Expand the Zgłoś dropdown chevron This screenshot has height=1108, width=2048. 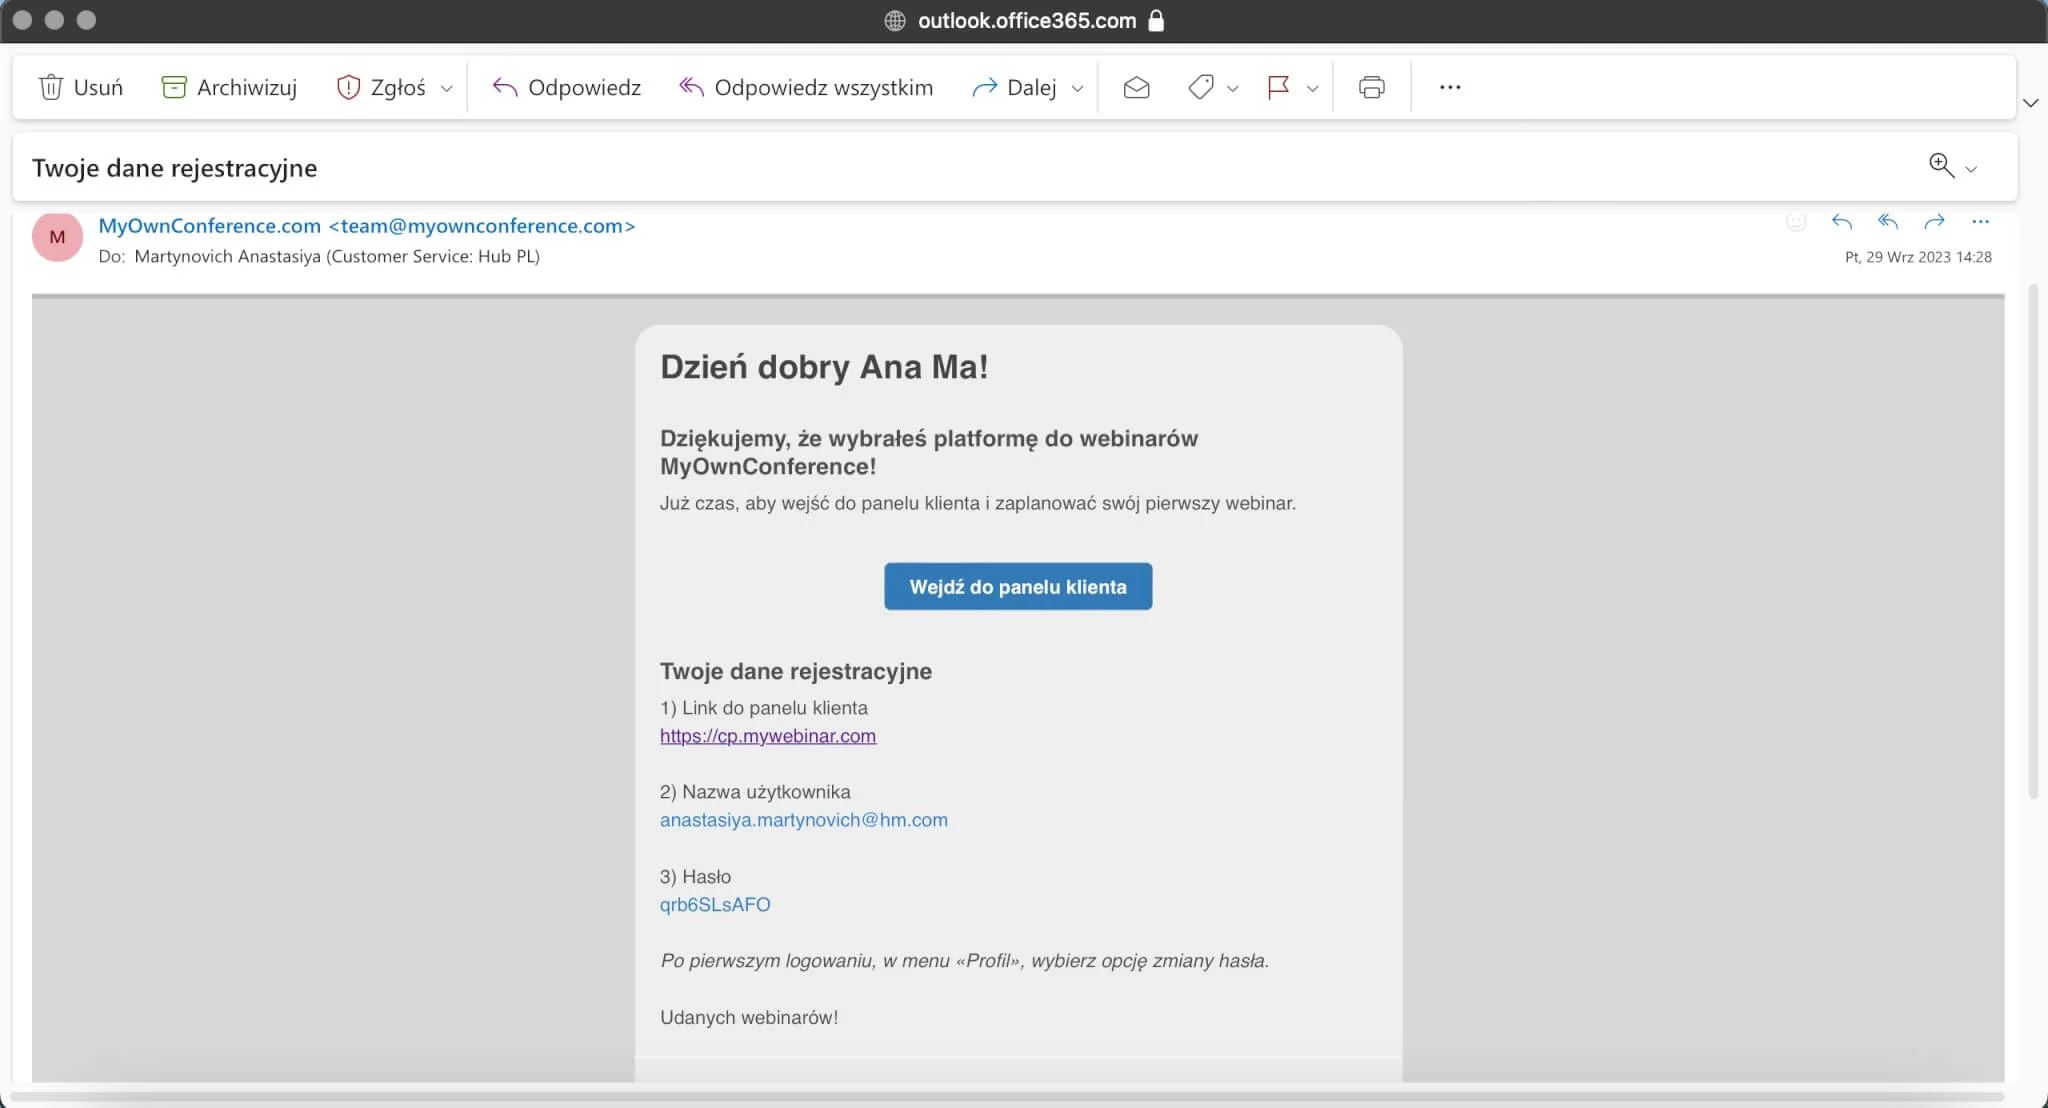click(x=447, y=88)
